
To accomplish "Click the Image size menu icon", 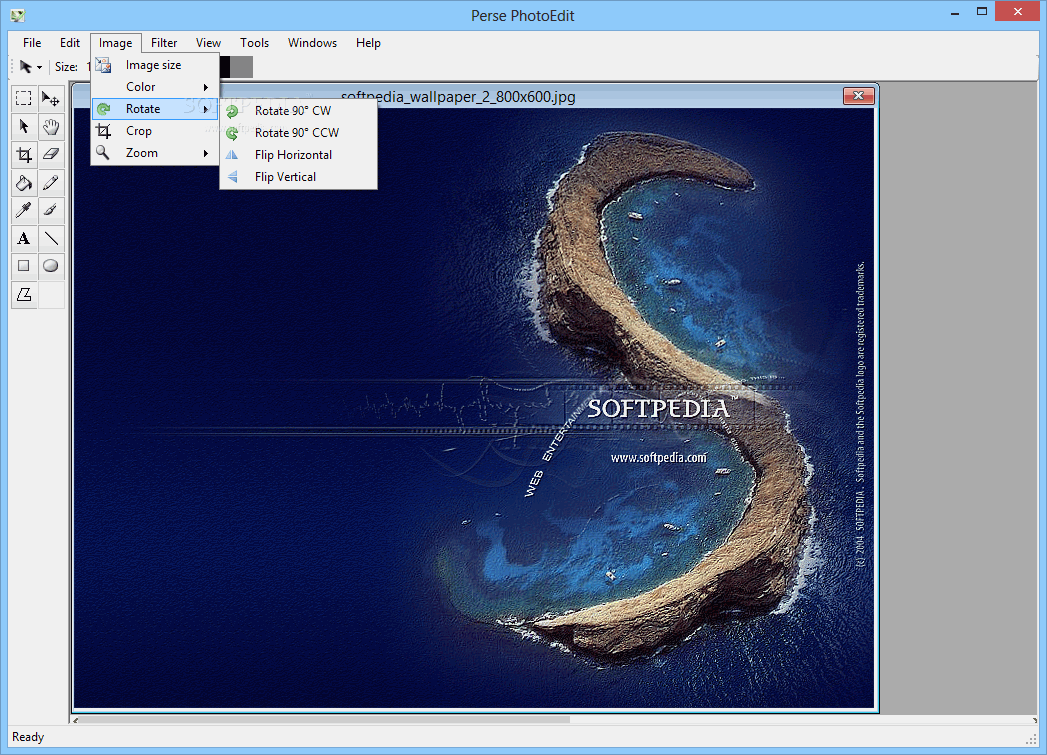I will pos(103,65).
